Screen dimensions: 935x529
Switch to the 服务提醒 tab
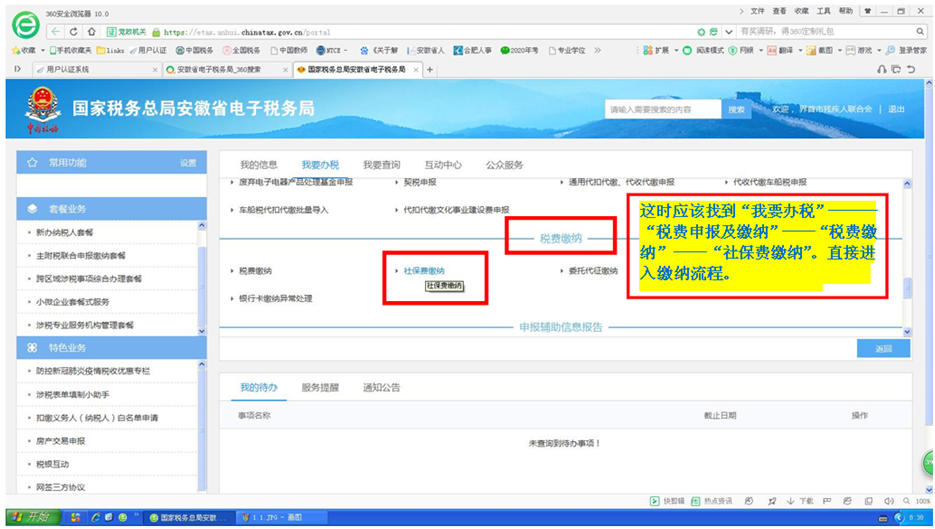pos(320,388)
